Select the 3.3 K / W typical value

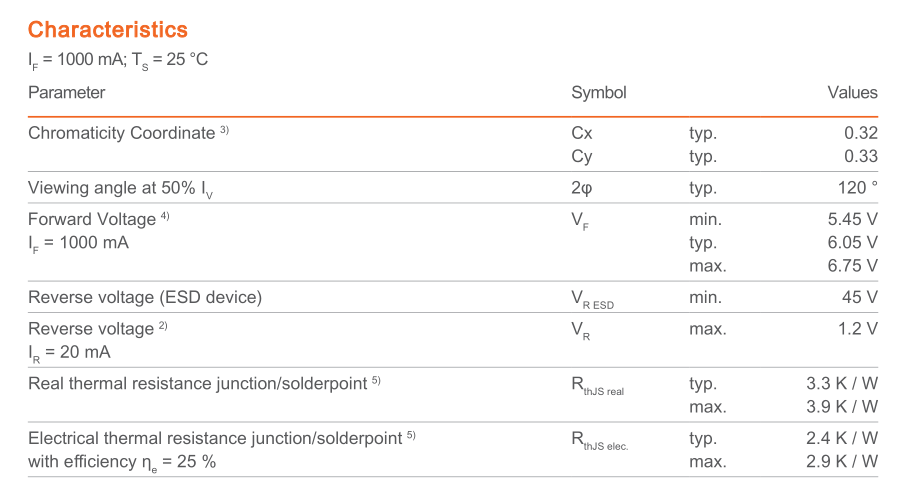point(841,383)
